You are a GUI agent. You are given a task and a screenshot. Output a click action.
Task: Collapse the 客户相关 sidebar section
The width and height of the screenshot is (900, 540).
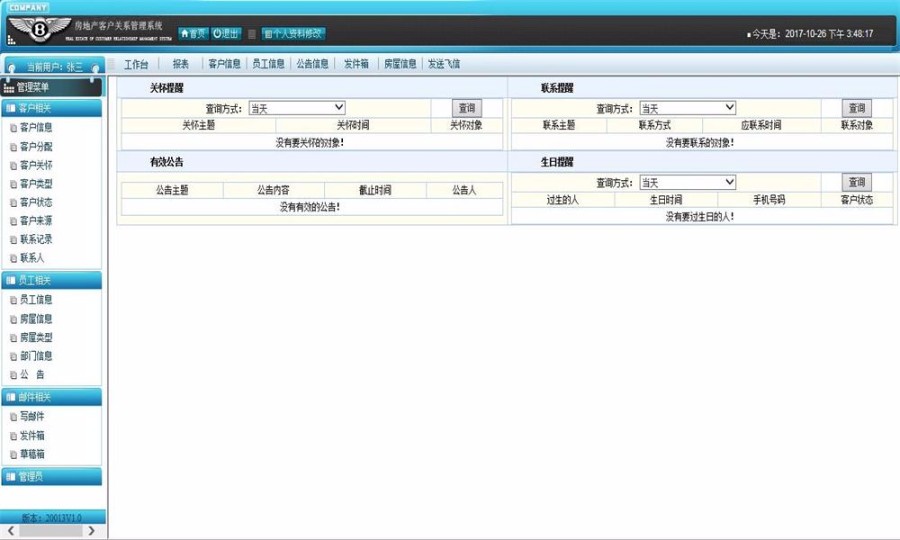coord(52,108)
